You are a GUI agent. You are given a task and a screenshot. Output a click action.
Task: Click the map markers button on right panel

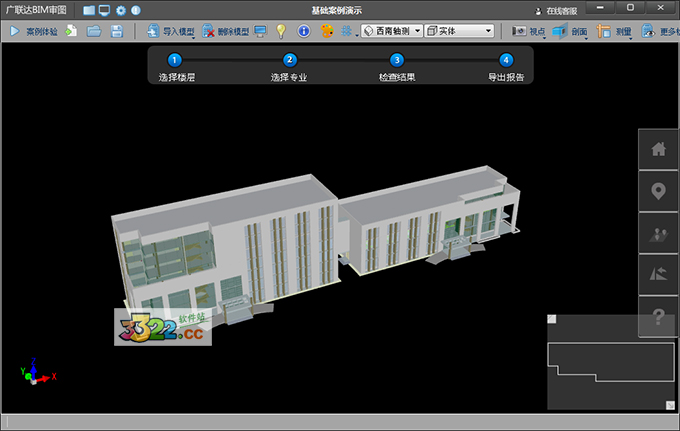658,233
